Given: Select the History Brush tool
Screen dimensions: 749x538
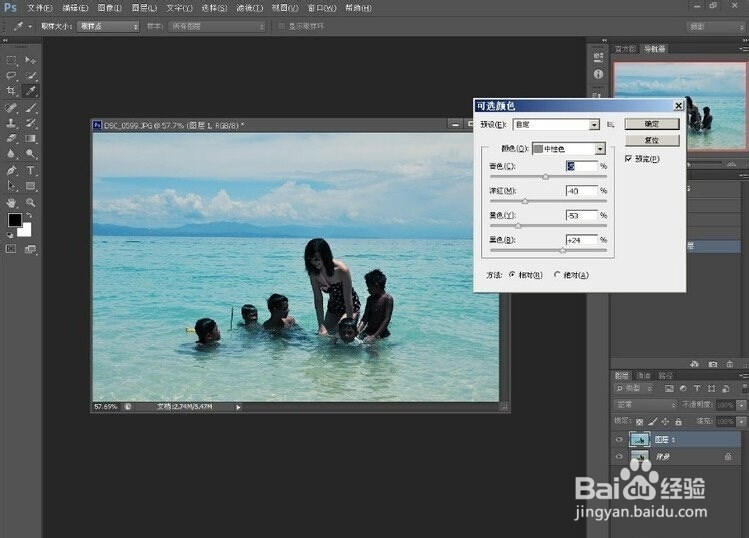Looking at the screenshot, I should pyautogui.click(x=31, y=123).
